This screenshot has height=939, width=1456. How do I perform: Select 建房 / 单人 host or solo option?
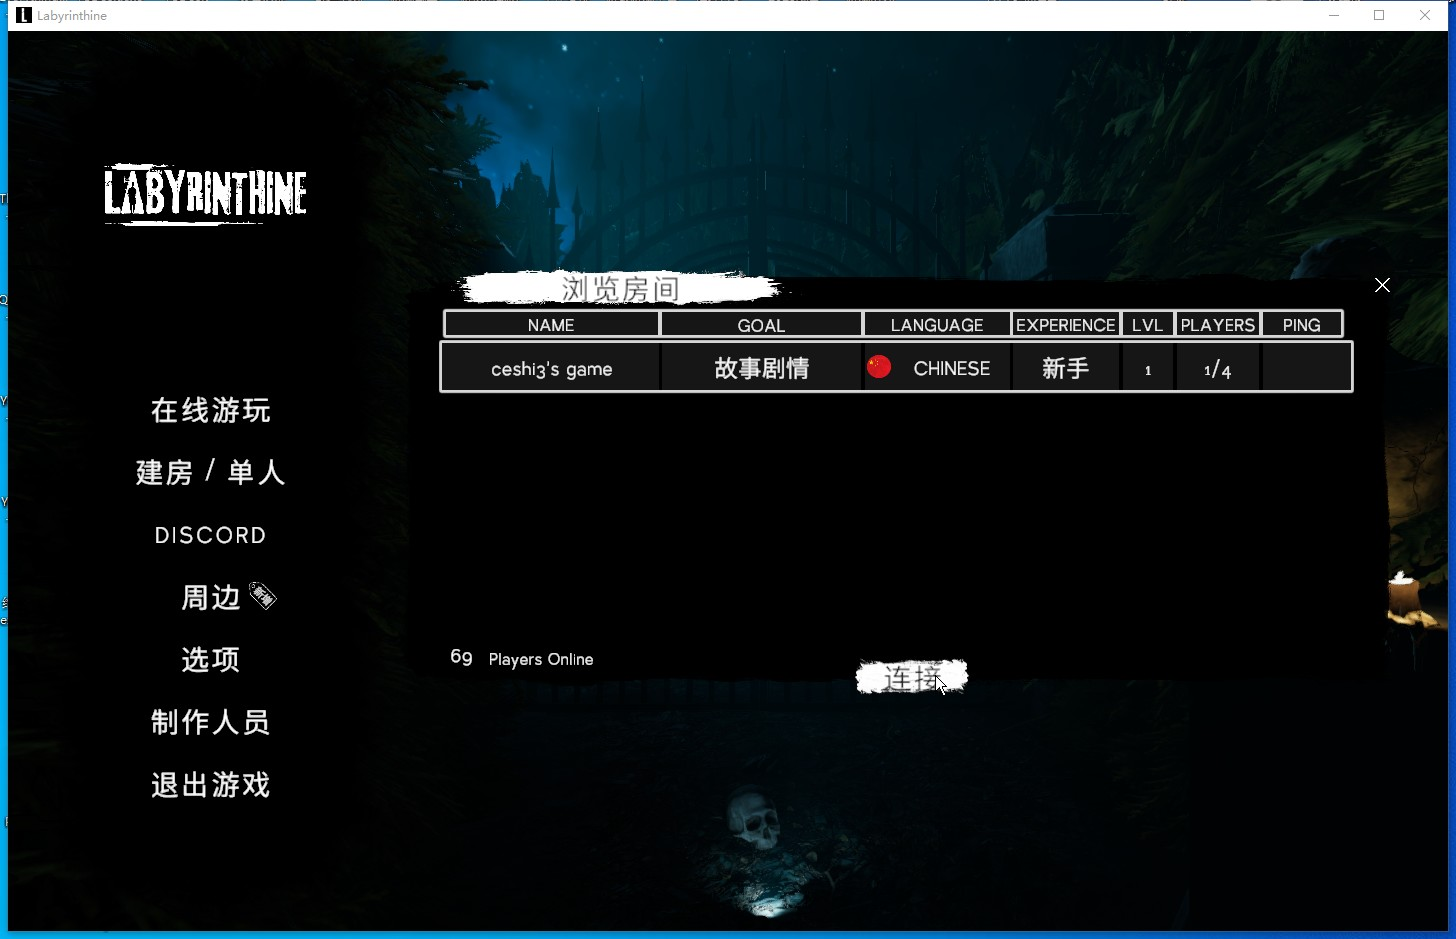[x=211, y=472]
